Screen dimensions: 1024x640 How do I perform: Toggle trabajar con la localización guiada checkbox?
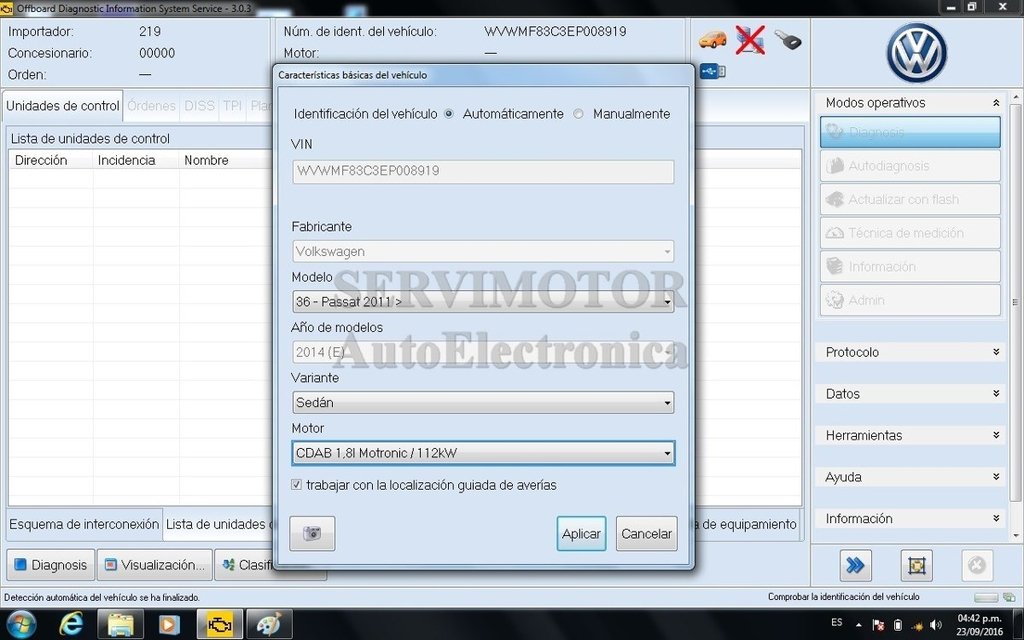point(296,485)
